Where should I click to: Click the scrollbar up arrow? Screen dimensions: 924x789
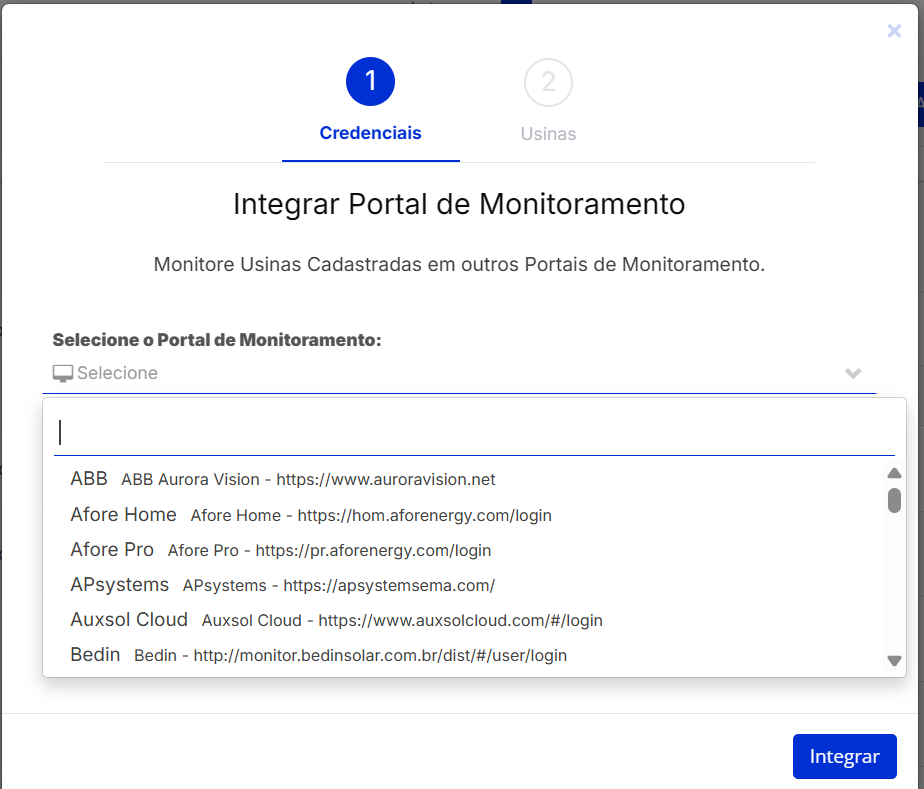pos(894,473)
